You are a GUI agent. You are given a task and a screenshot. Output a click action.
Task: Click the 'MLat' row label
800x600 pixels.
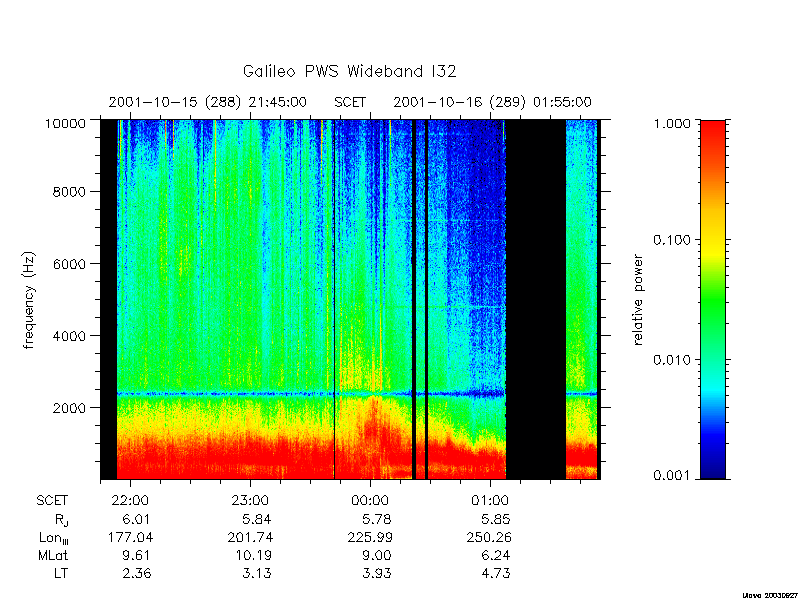[x=53, y=555]
